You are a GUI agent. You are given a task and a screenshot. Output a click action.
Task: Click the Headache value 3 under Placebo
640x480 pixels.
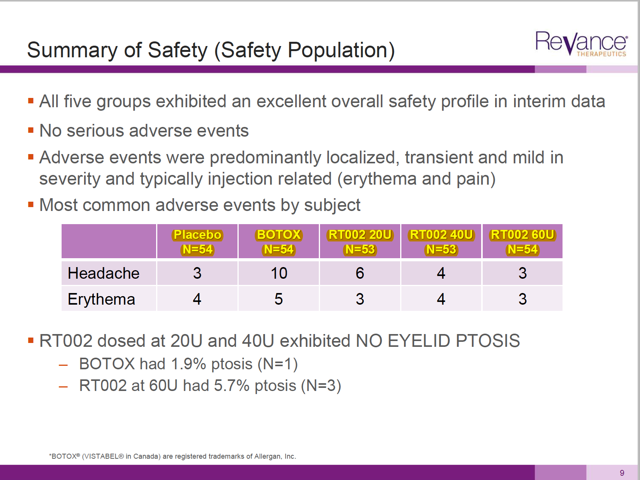[197, 273]
